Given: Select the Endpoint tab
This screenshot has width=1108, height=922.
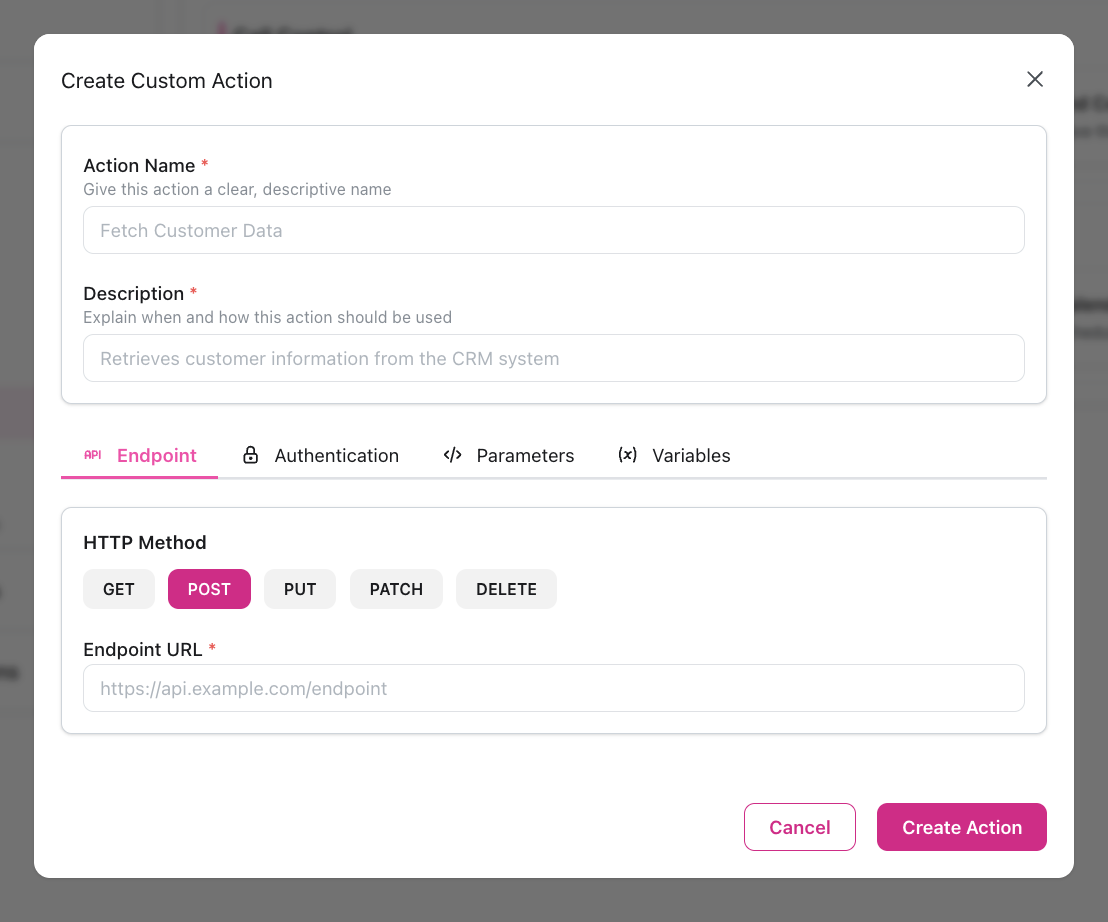Looking at the screenshot, I should point(156,455).
